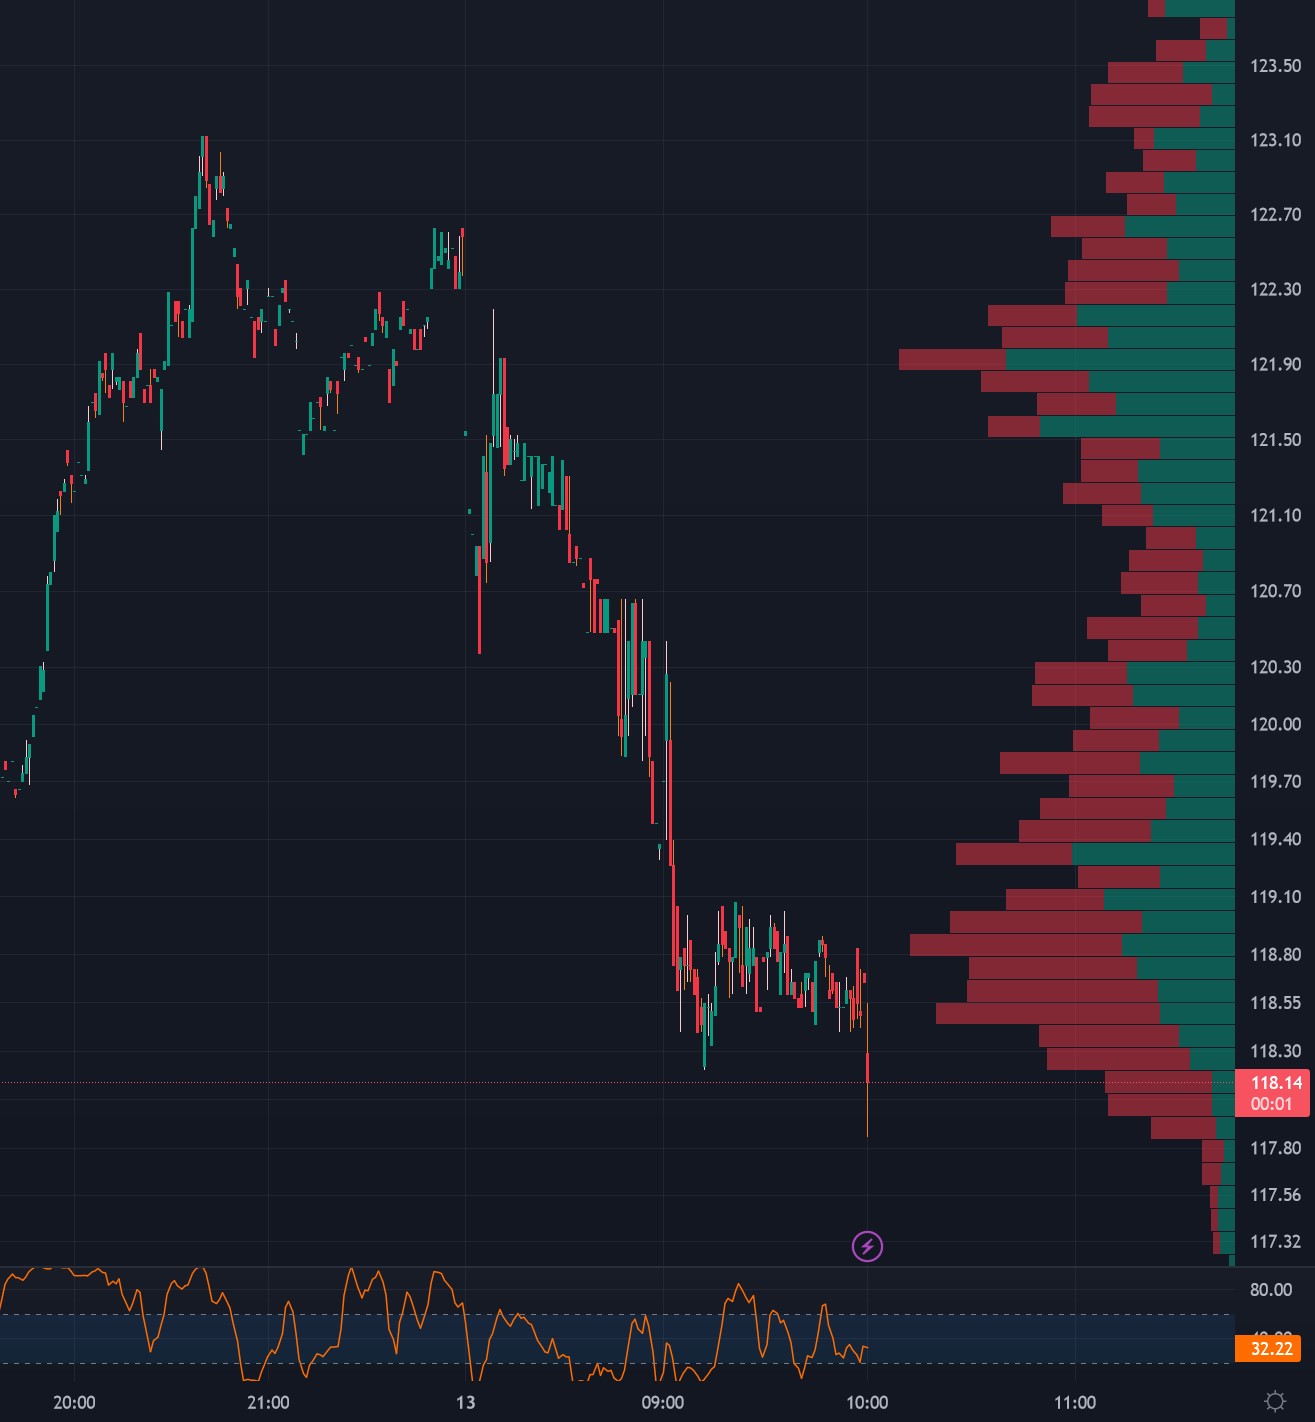1315x1422 pixels.
Task: Click the 80.00 indicator scale label
Action: (x=1271, y=1290)
